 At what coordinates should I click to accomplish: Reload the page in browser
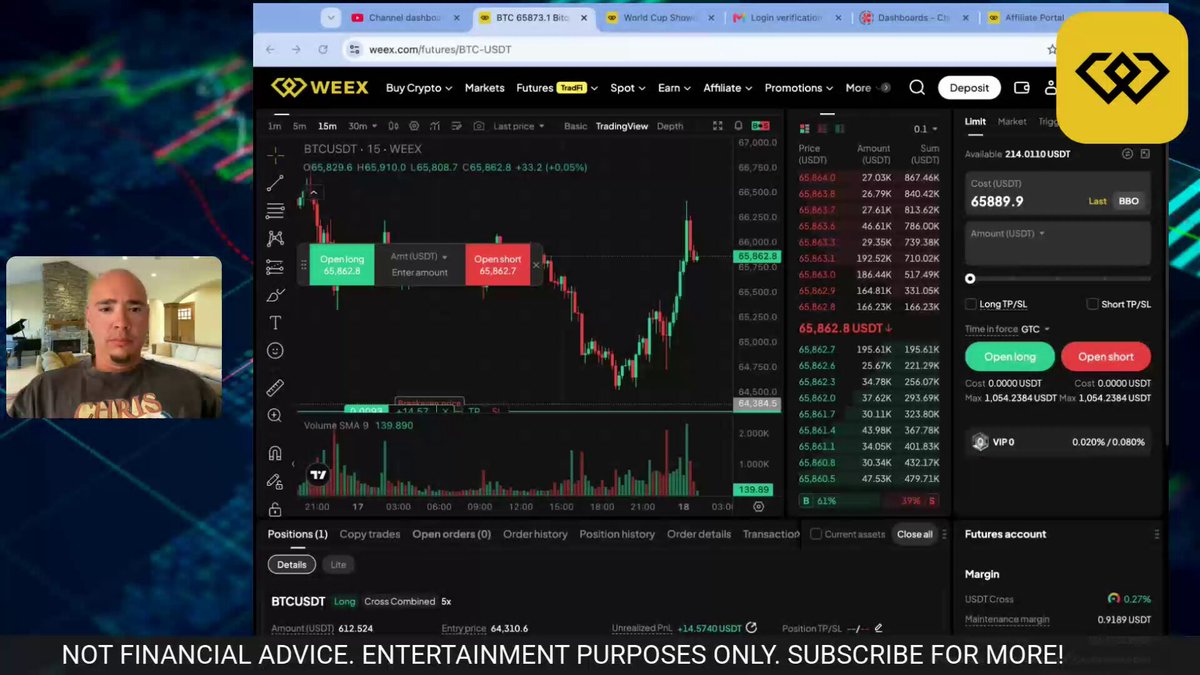323,49
